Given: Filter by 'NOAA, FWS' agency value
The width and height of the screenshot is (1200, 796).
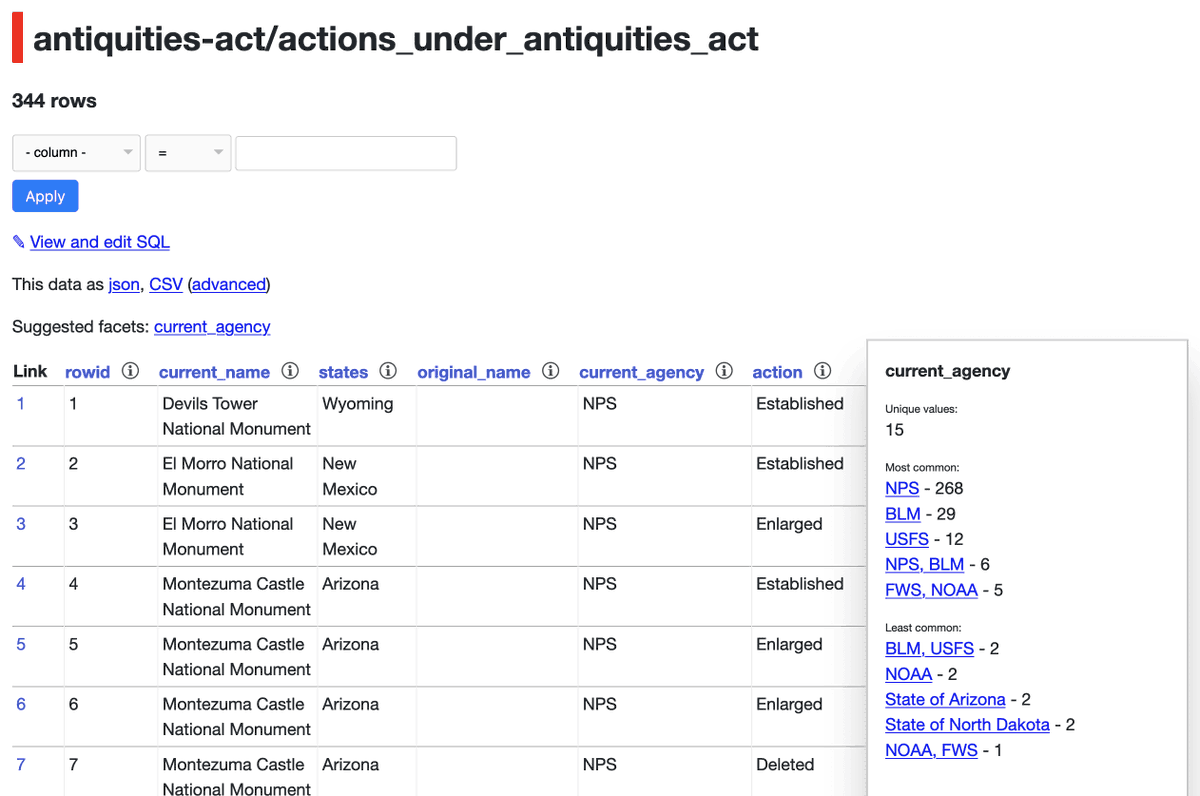Looking at the screenshot, I should [x=932, y=750].
